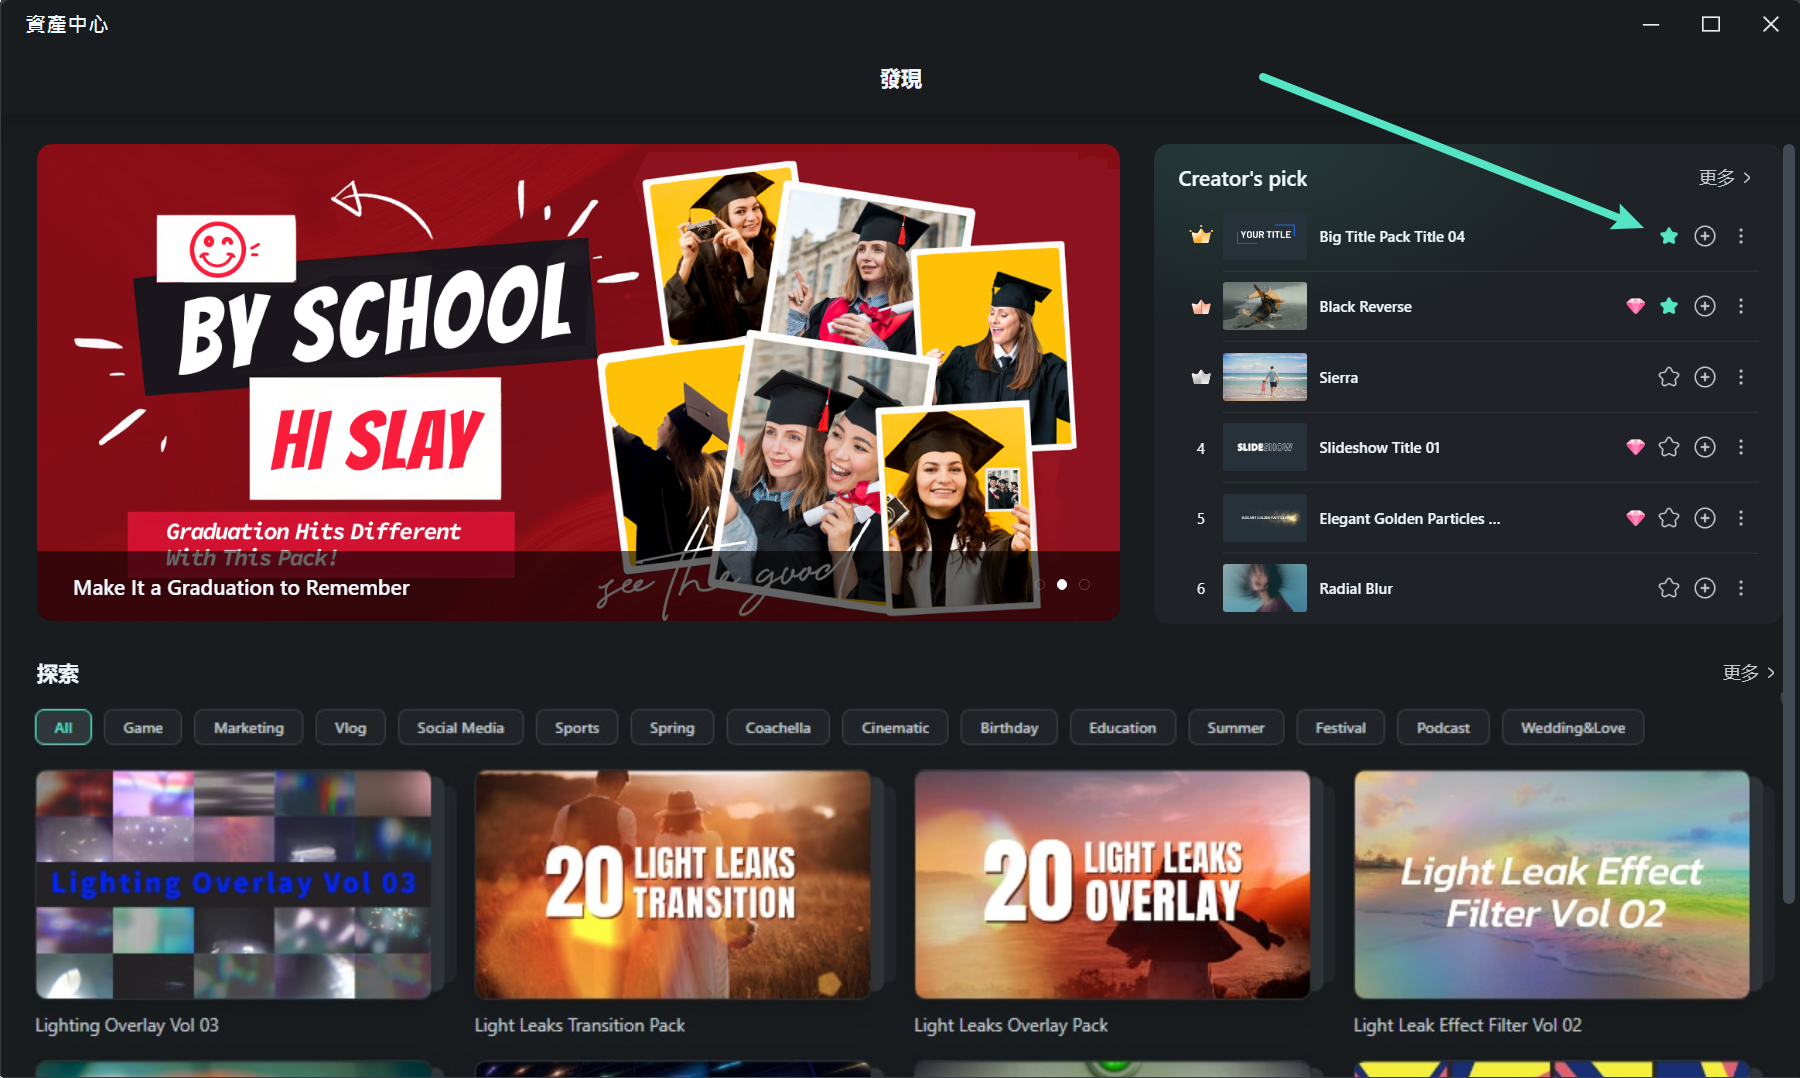
Task: Favorite Radial Blur star
Action: [x=1668, y=588]
